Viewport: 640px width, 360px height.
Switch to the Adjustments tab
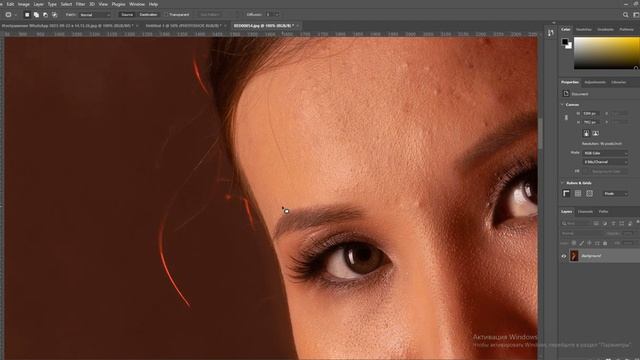coord(595,82)
